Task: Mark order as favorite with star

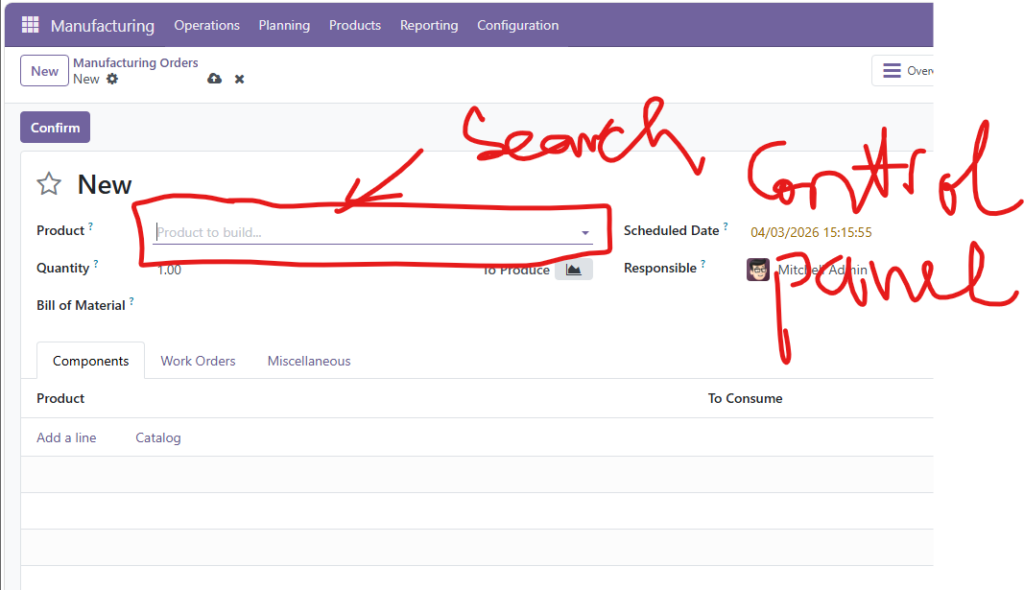Action: [49, 184]
